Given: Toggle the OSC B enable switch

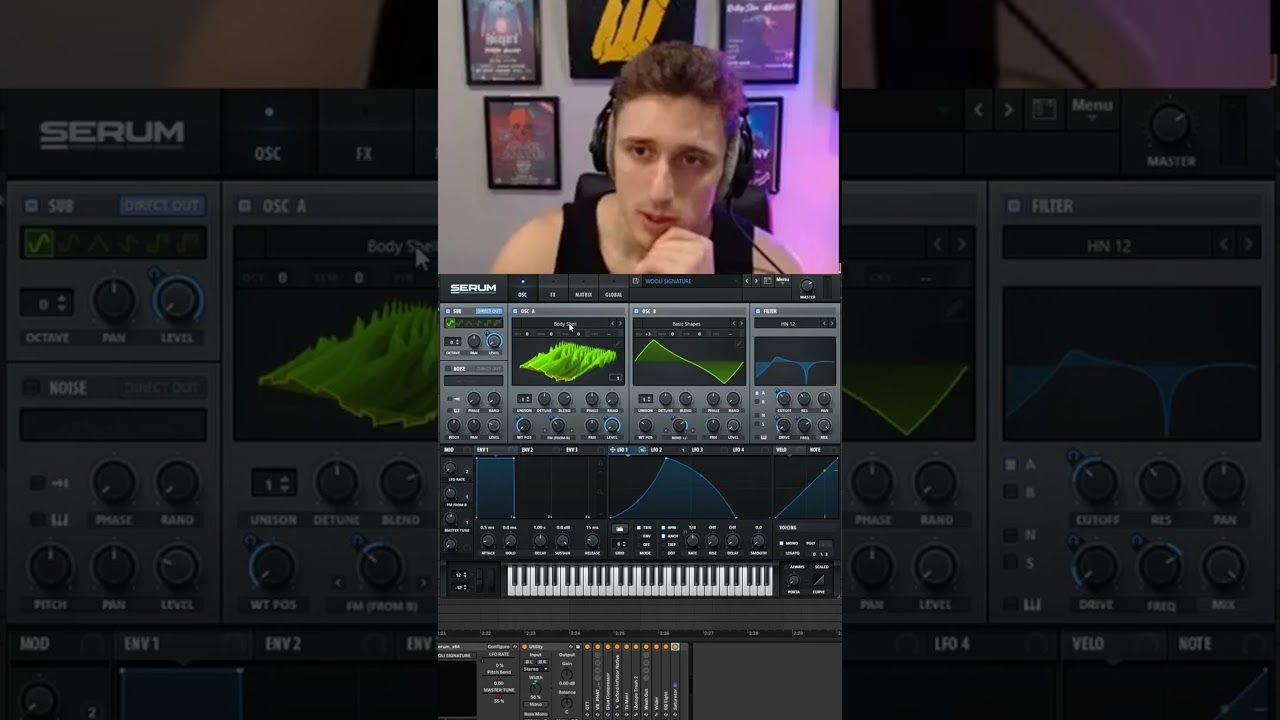Looking at the screenshot, I should coord(636,311).
